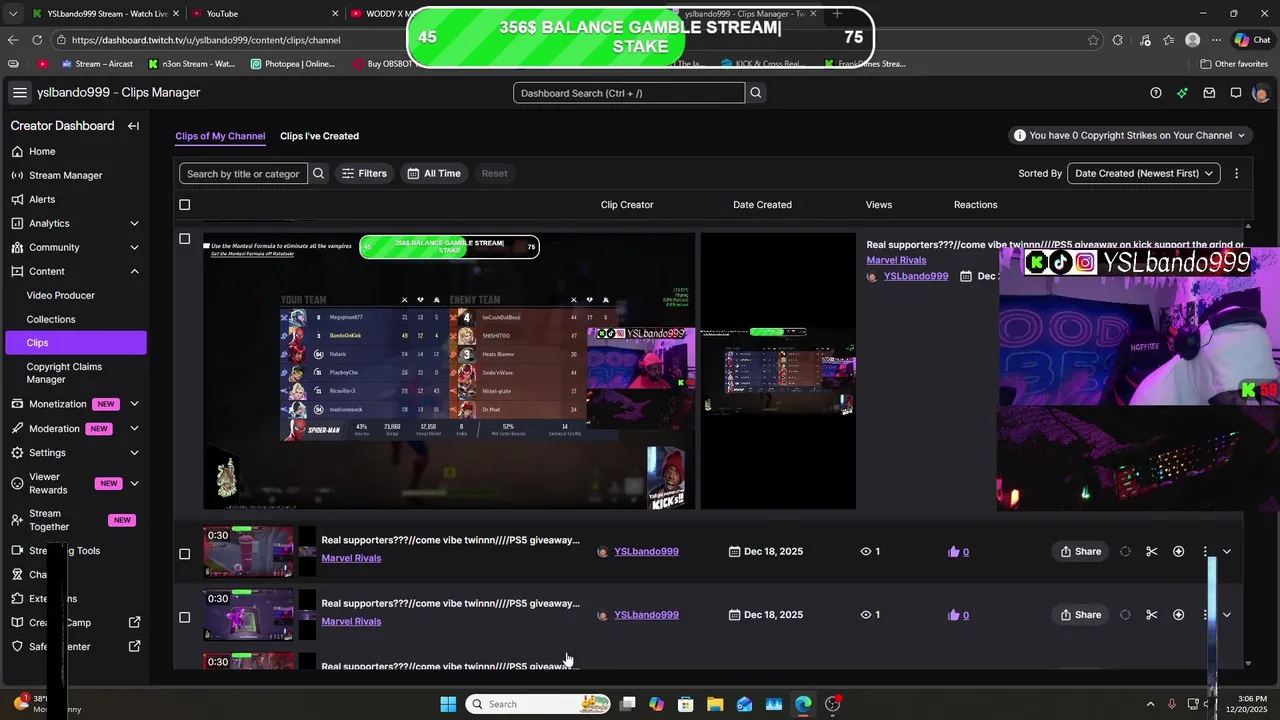Open Windows Start menu
This screenshot has width=1280, height=720.
tap(448, 704)
